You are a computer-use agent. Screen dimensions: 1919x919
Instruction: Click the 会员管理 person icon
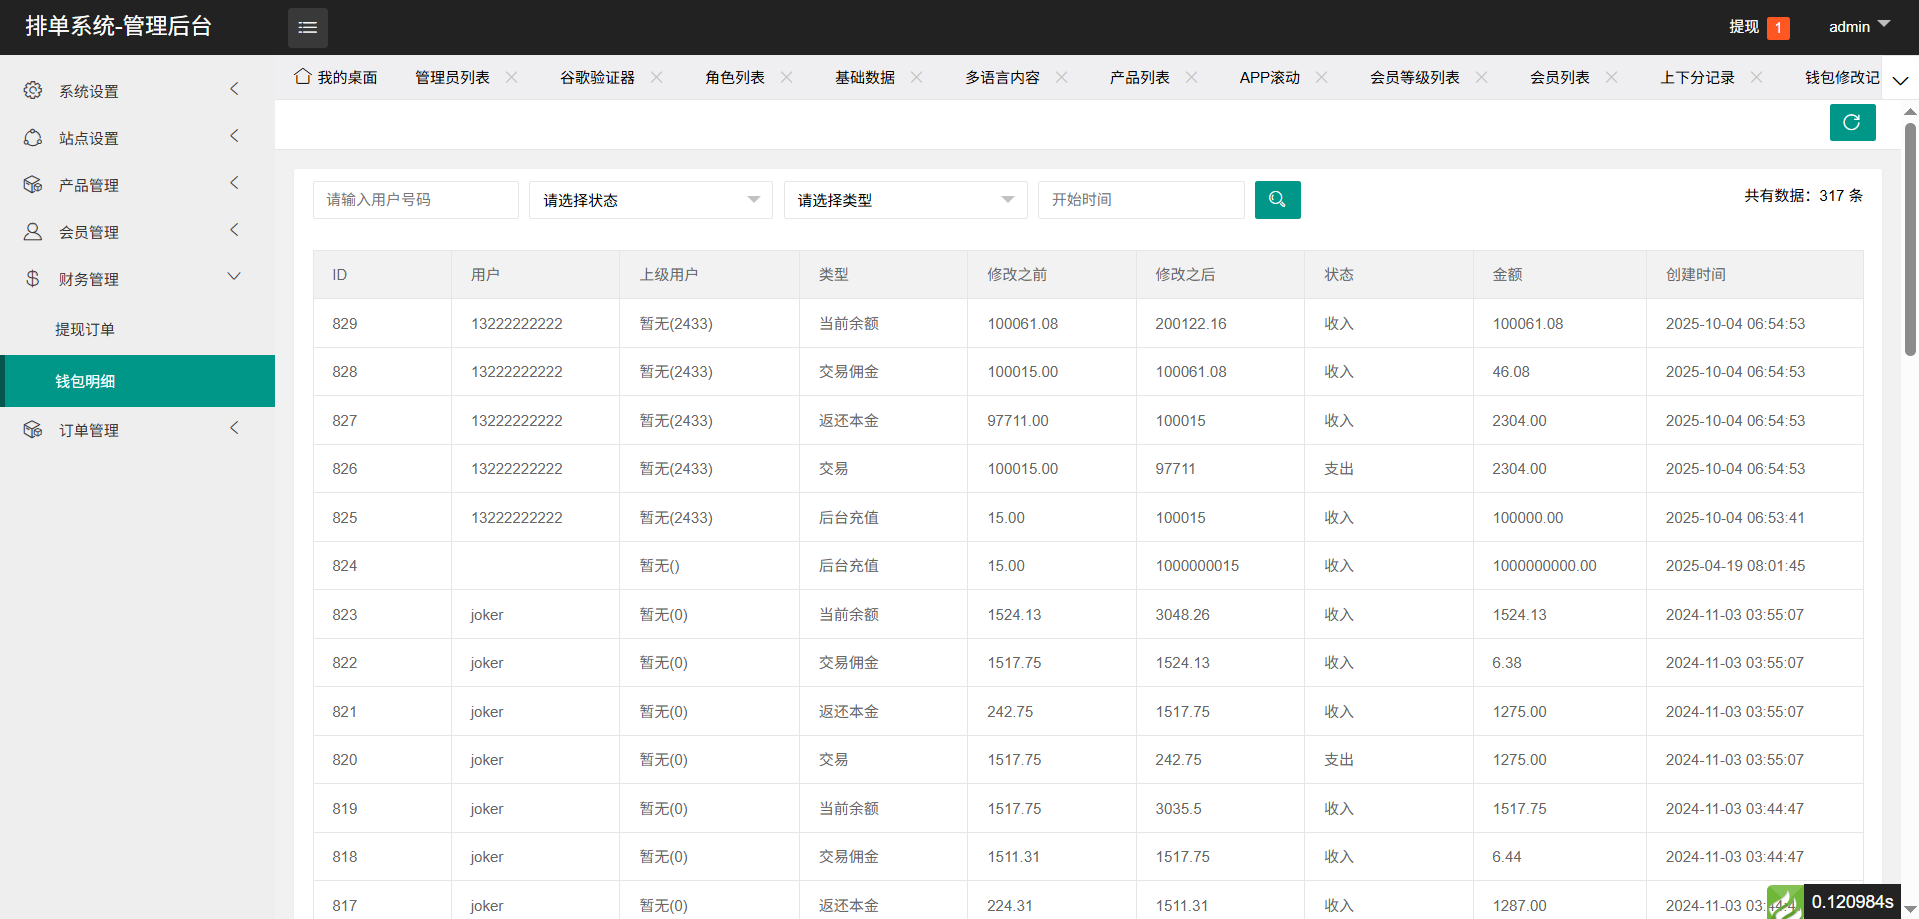(33, 232)
